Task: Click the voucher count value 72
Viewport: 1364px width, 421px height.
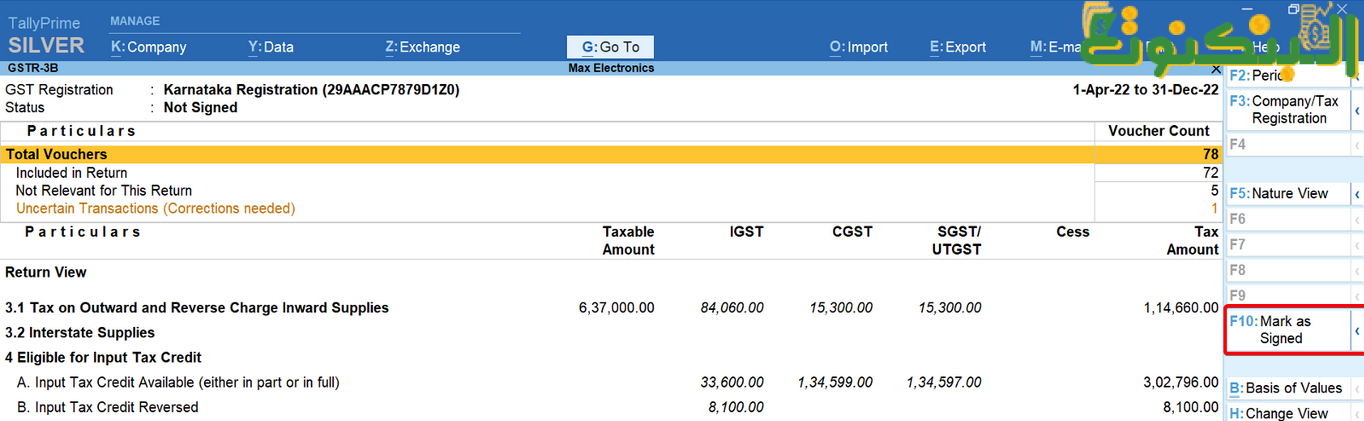Action: (x=1210, y=173)
